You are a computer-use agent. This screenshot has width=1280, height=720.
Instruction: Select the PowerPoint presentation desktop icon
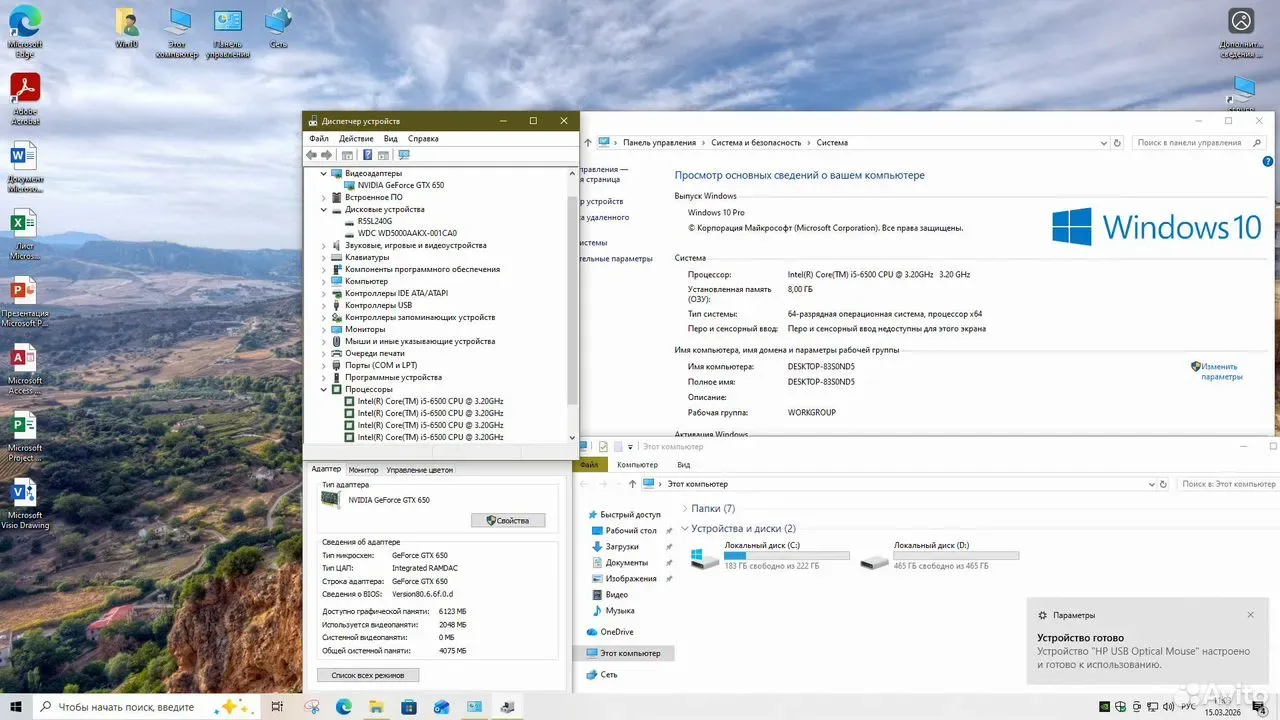click(25, 302)
